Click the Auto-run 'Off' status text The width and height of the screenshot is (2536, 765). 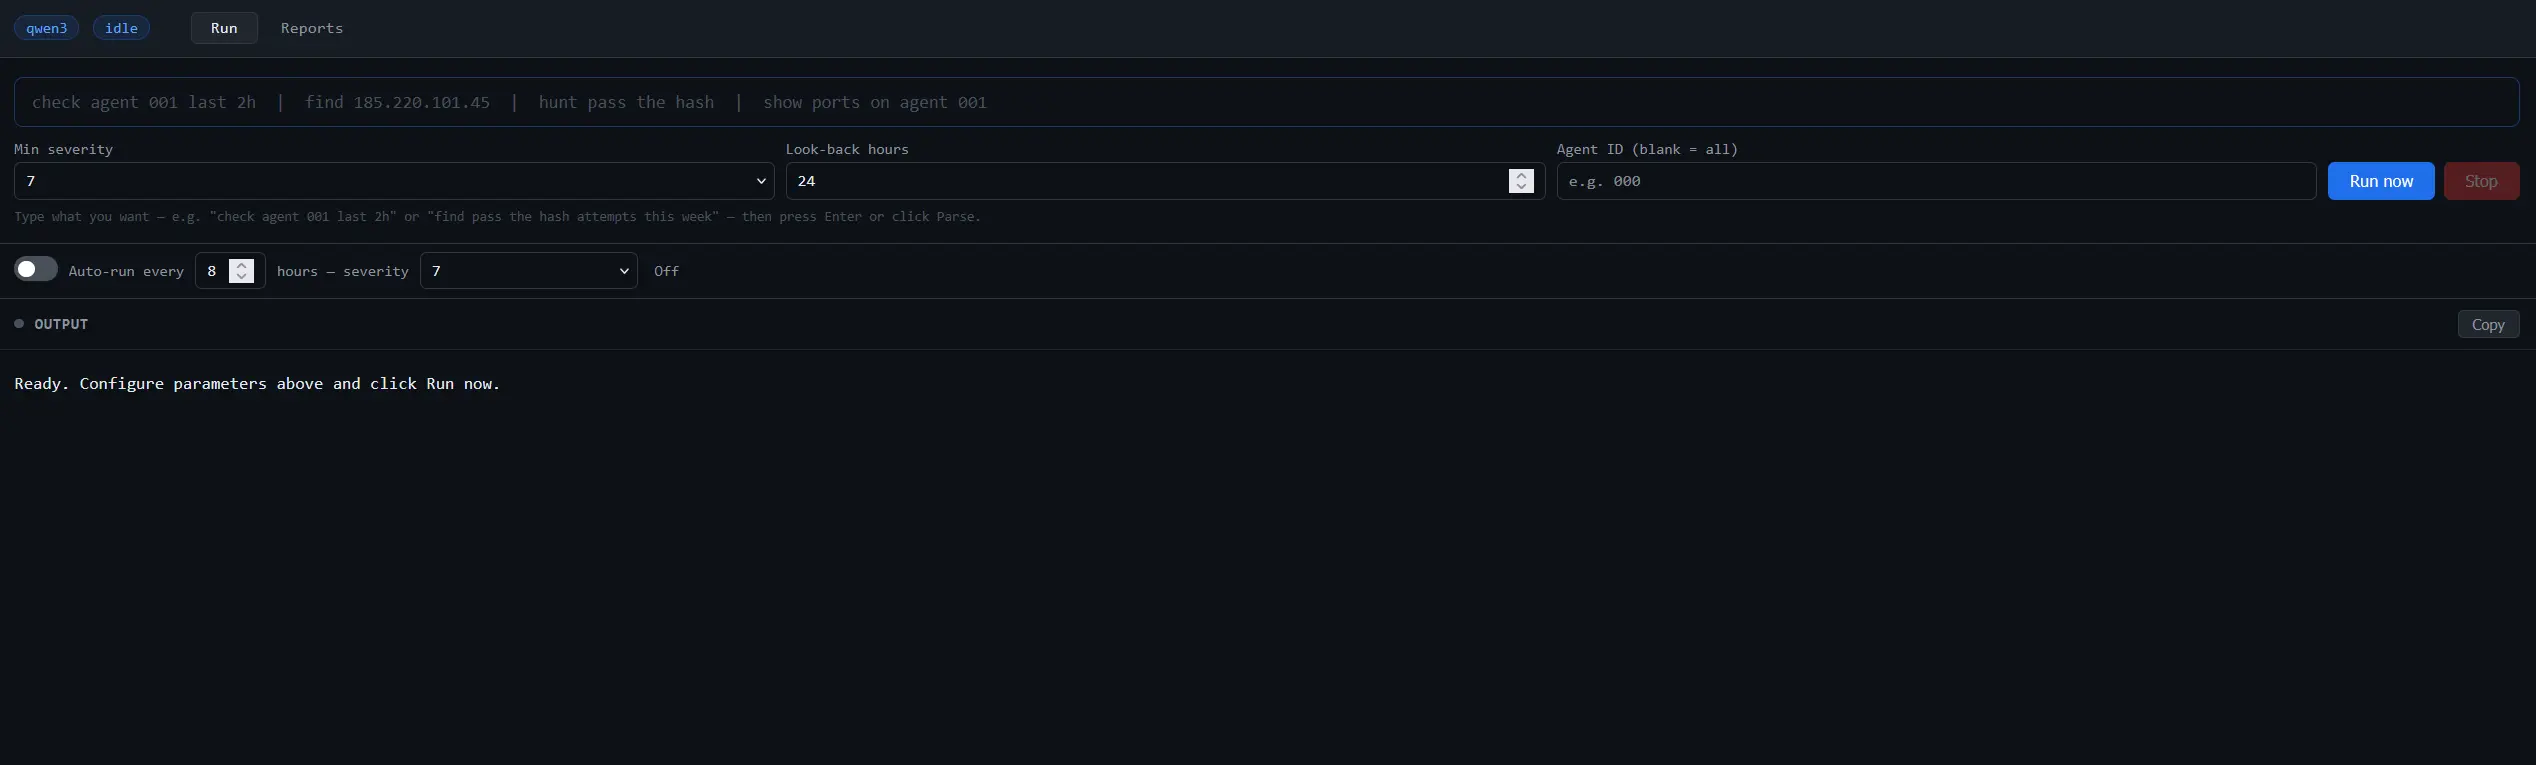pyautogui.click(x=666, y=271)
